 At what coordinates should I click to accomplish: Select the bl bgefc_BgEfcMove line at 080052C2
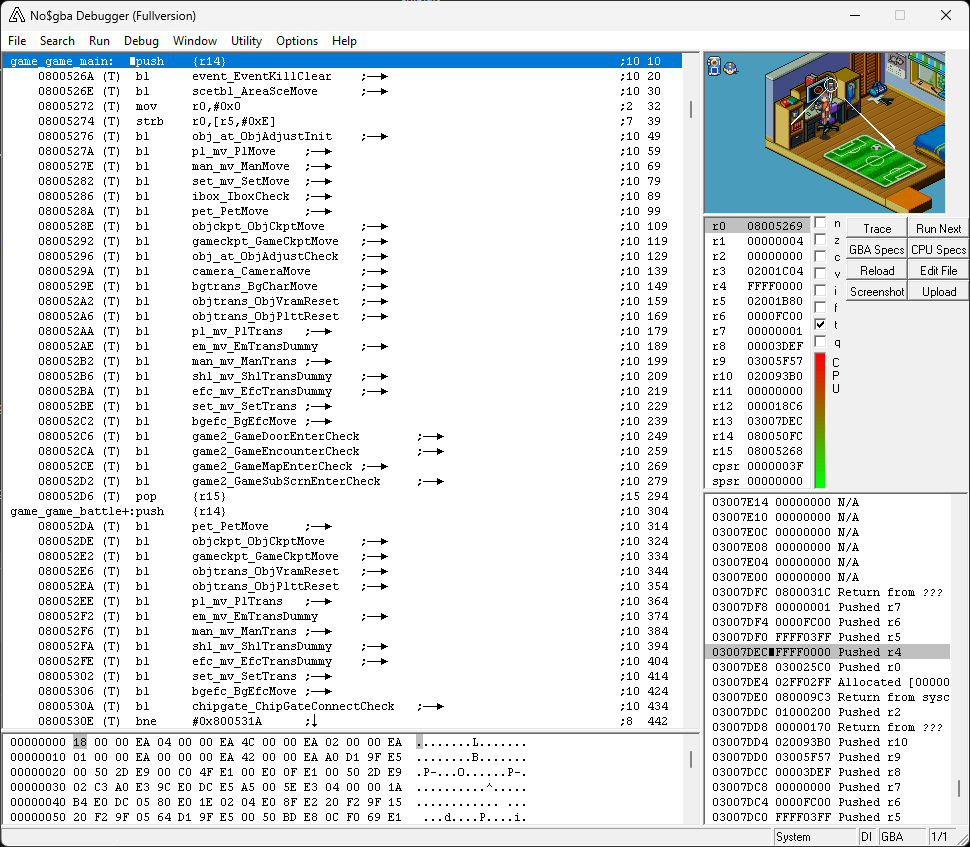[x=342, y=421]
